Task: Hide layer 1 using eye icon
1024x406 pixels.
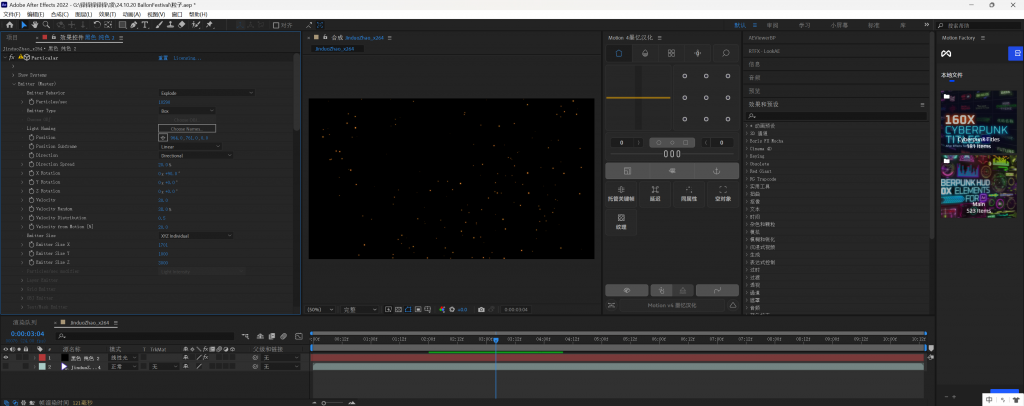Action: [x=5, y=357]
